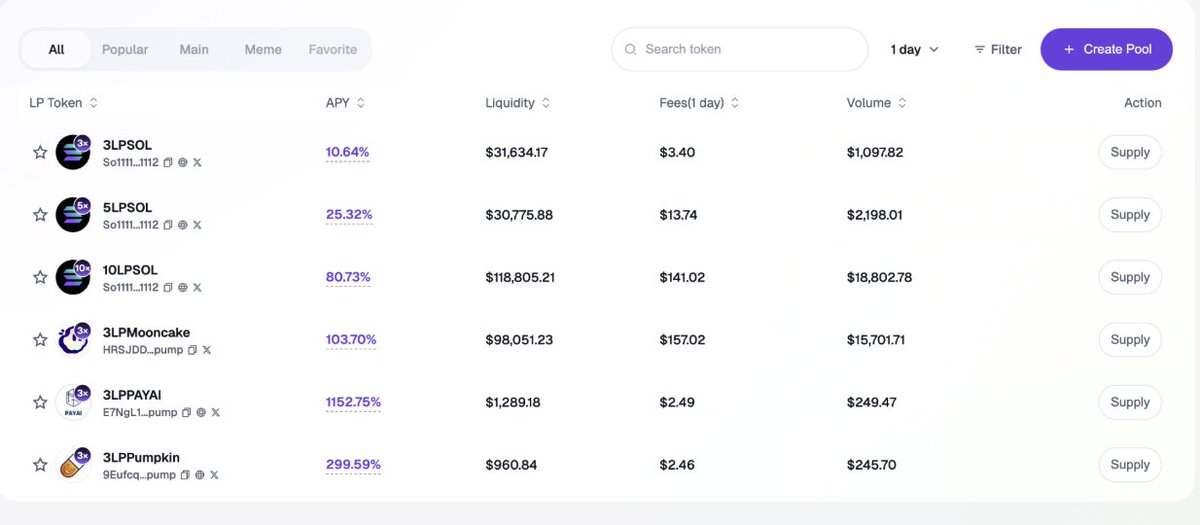Click the 1152.75% APY for 3LPPAYAI

353,402
